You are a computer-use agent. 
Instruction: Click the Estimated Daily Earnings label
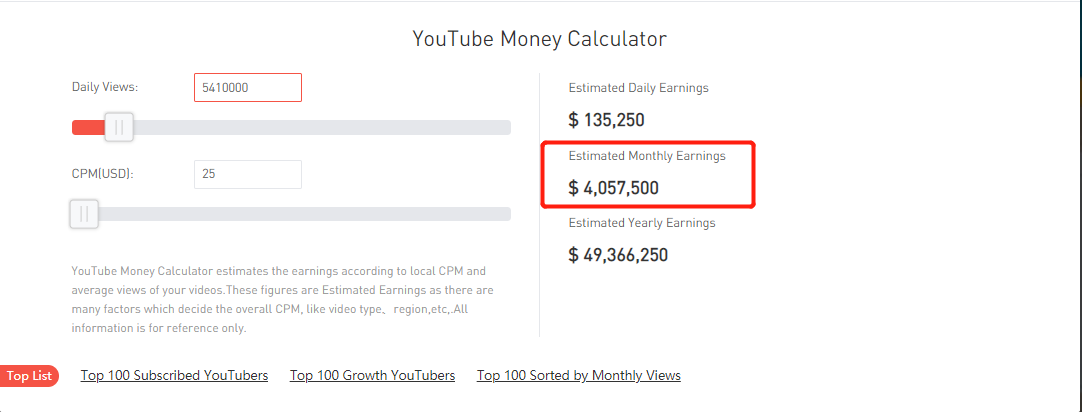coord(638,88)
